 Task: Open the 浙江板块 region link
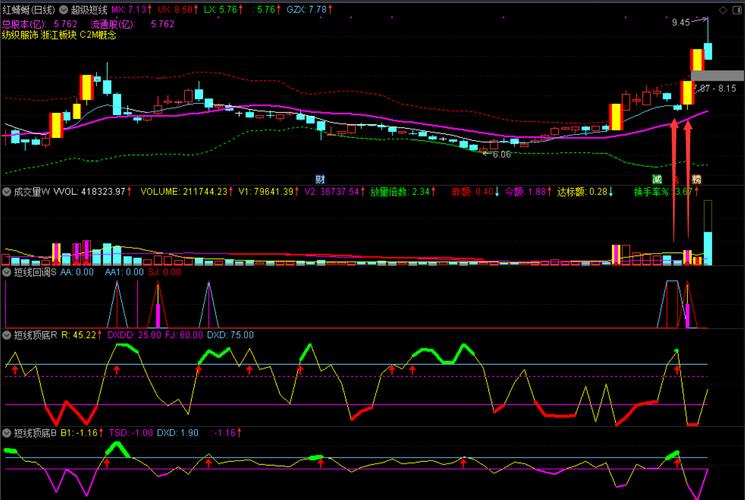[x=60, y=35]
